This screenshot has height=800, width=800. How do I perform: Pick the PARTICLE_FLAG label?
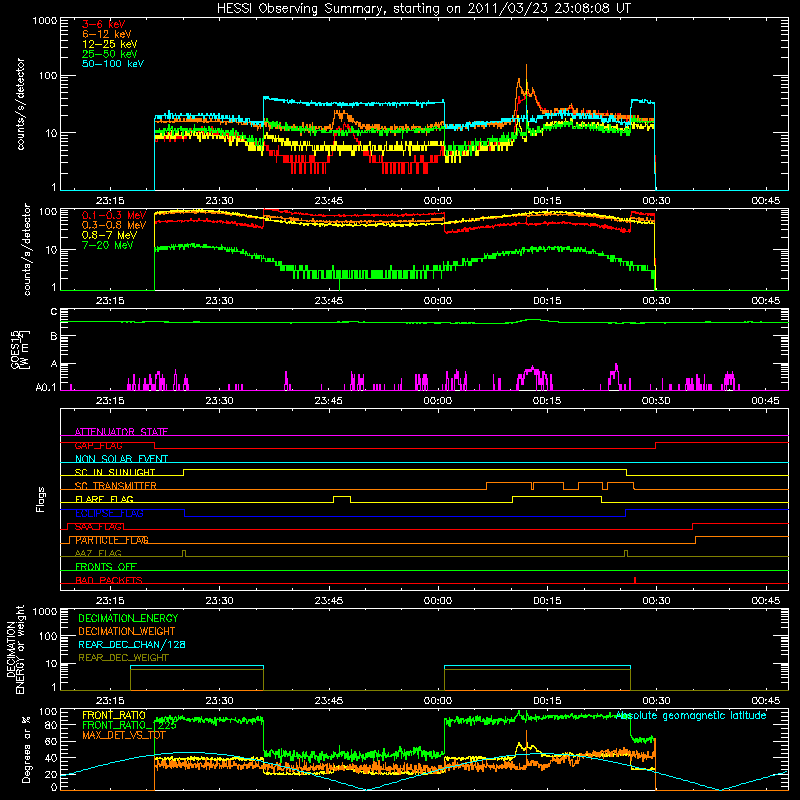tap(112, 540)
